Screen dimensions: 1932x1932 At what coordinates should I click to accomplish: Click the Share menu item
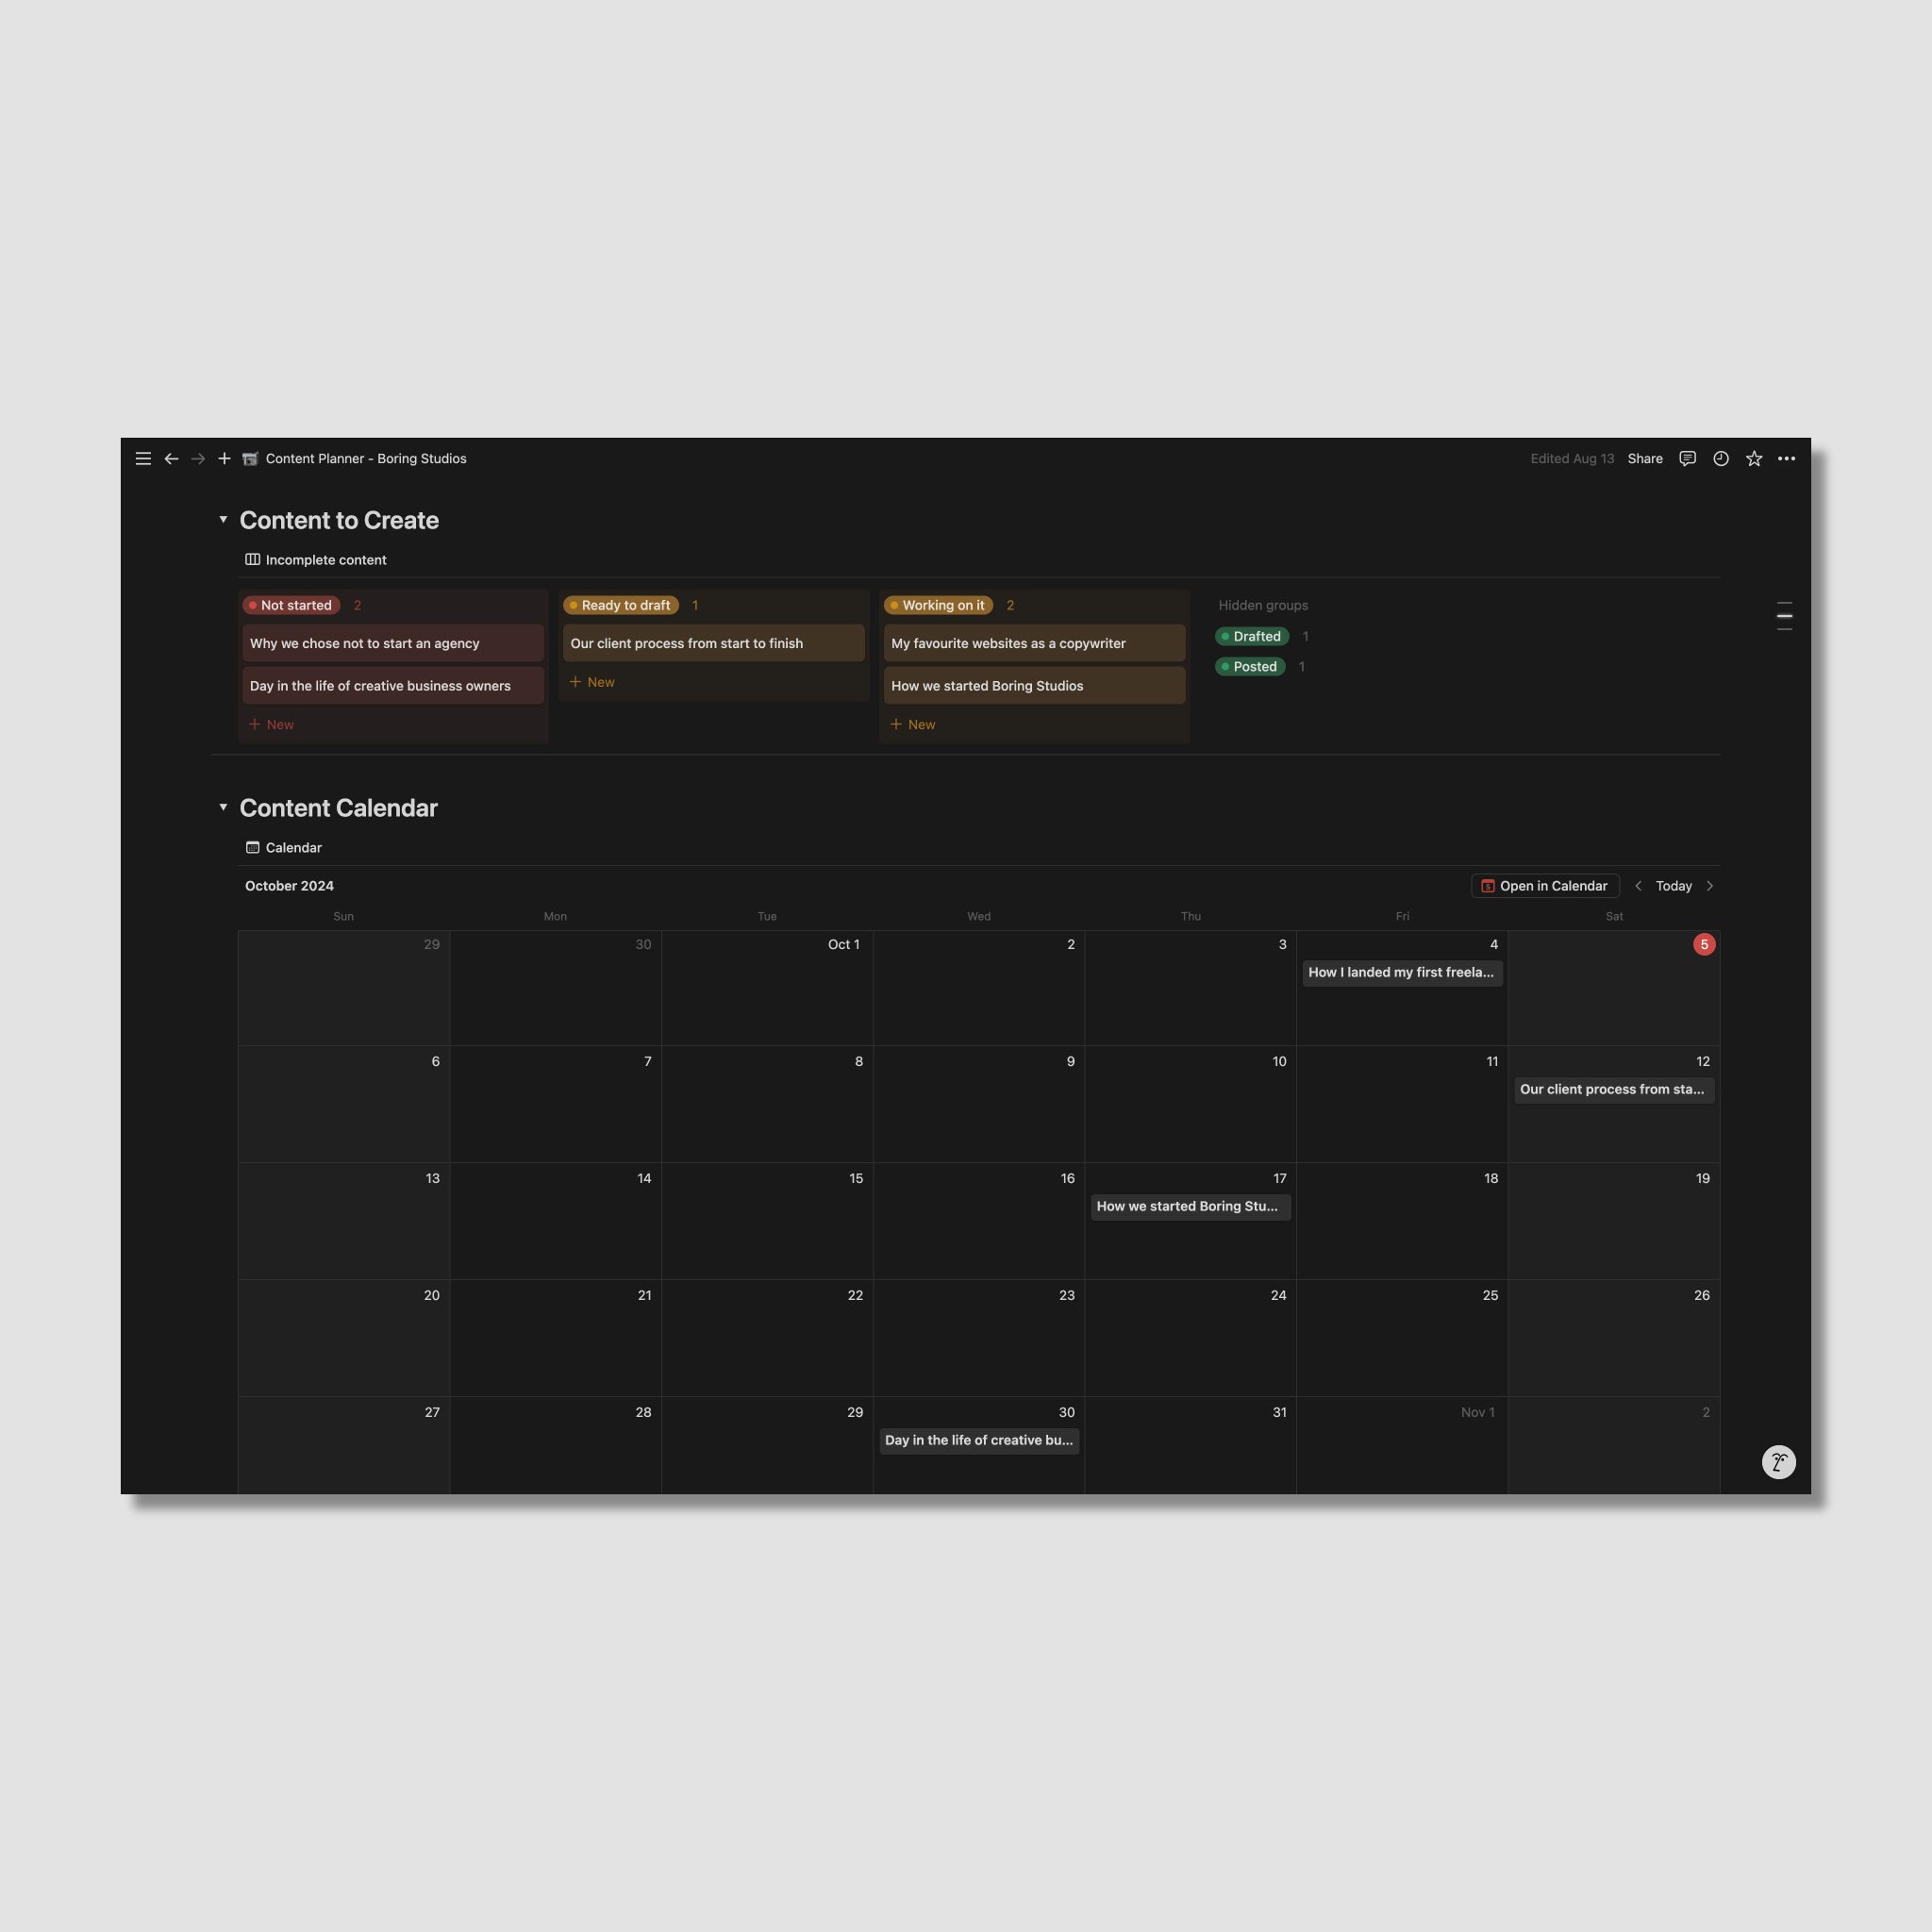1645,458
